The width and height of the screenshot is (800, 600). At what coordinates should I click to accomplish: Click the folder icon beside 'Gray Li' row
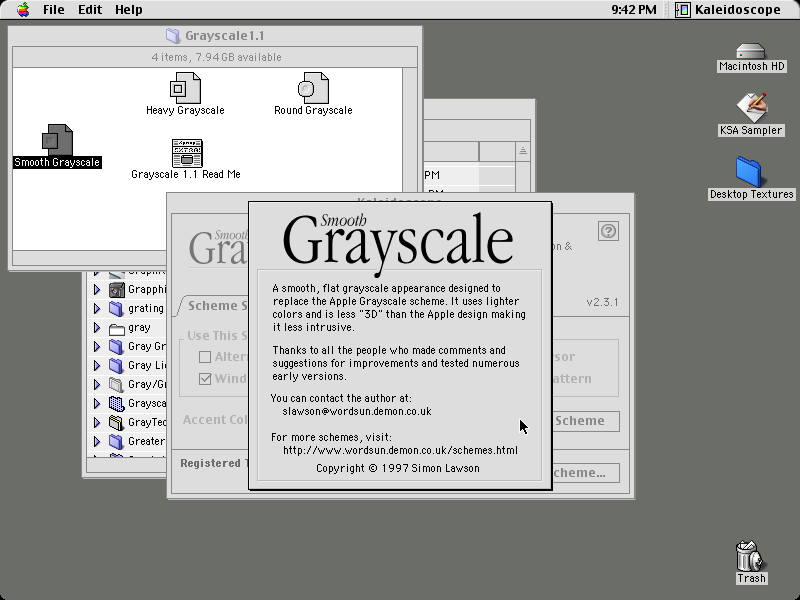[117, 366]
